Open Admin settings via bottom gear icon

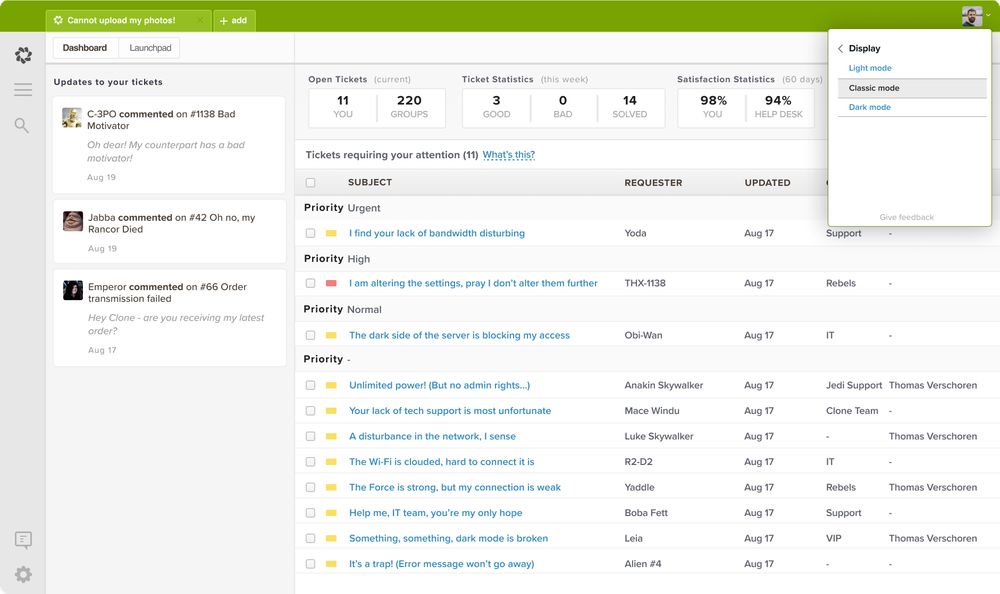[x=23, y=575]
